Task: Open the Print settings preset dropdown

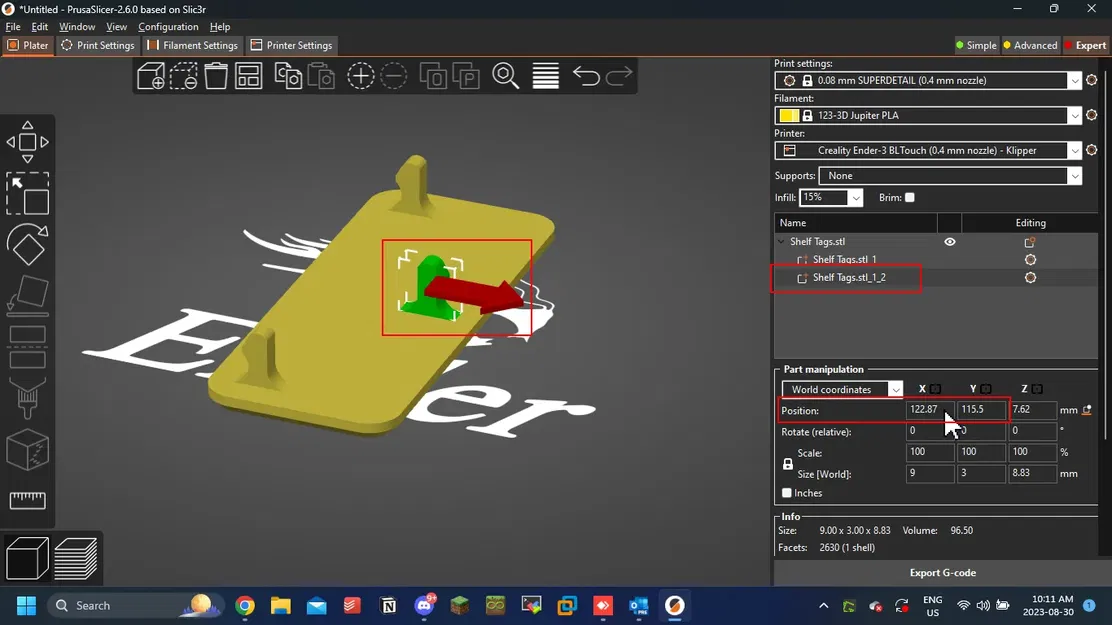Action: tap(1075, 80)
